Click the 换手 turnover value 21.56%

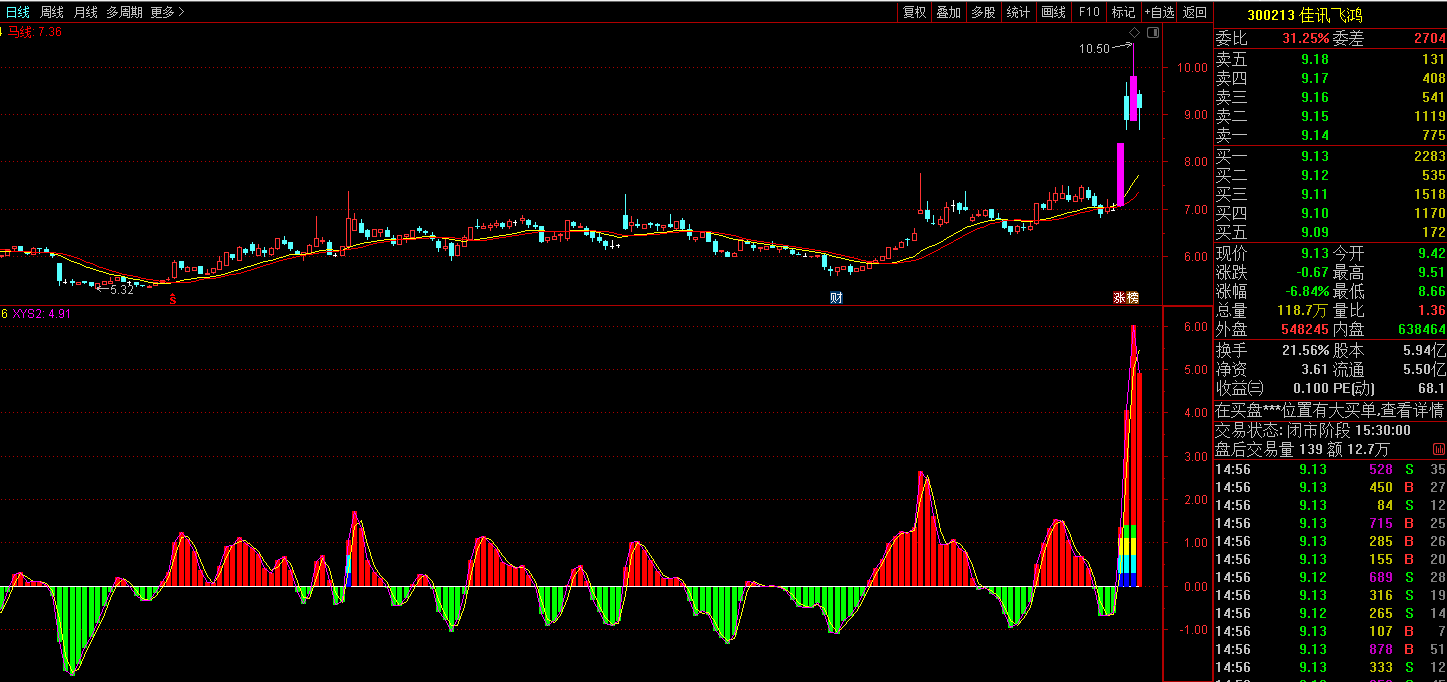point(1306,351)
